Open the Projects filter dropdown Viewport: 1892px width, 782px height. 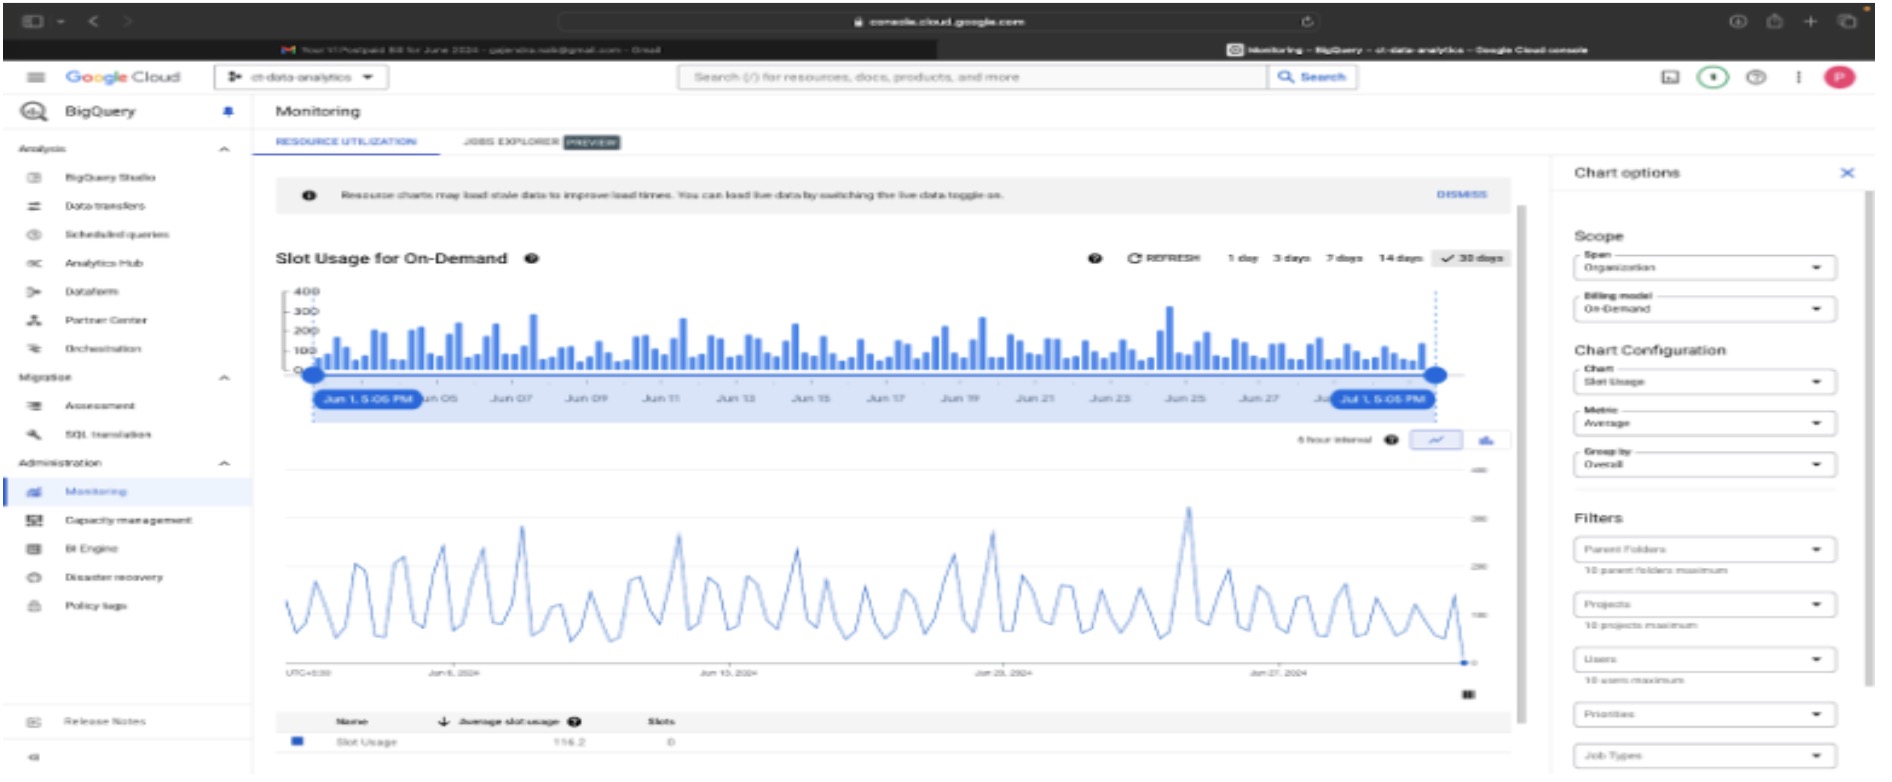click(x=1704, y=605)
